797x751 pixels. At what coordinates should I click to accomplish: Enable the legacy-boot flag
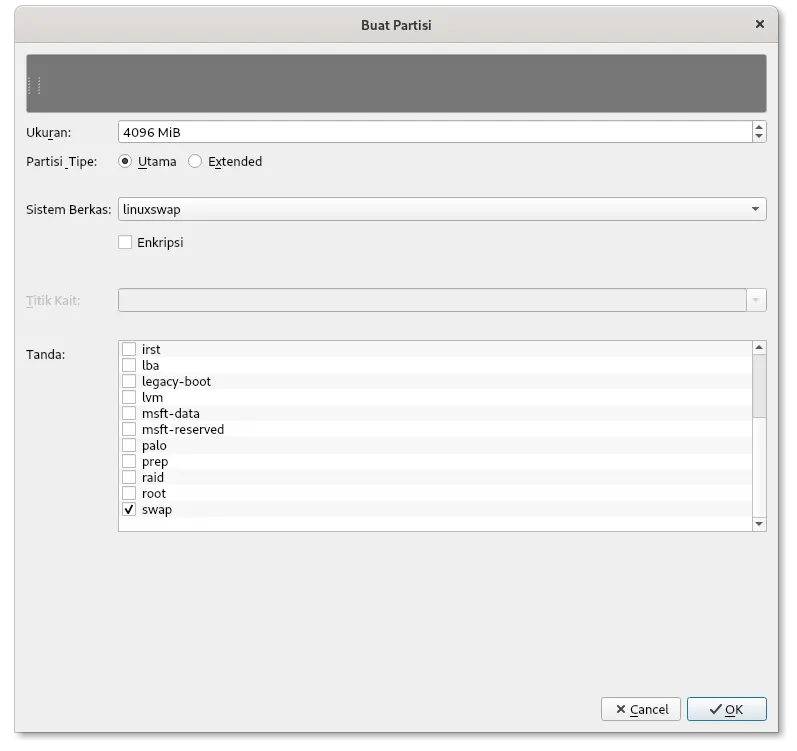[x=129, y=381]
